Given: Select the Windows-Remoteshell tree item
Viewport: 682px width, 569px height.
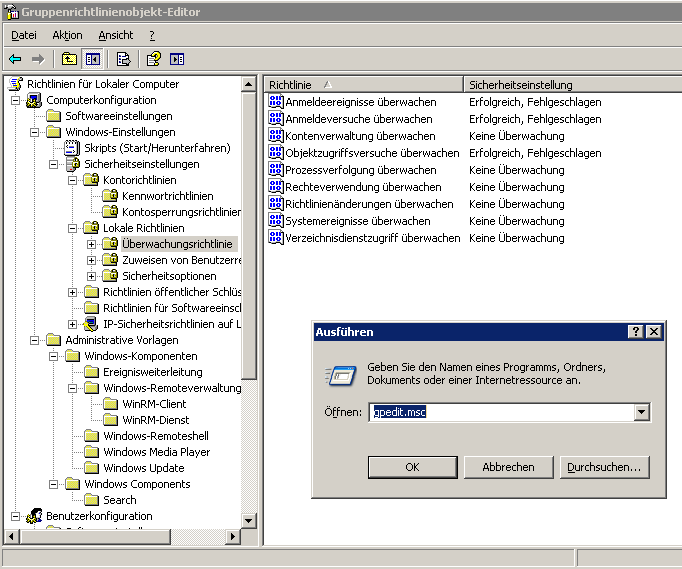Looking at the screenshot, I should tap(156, 436).
